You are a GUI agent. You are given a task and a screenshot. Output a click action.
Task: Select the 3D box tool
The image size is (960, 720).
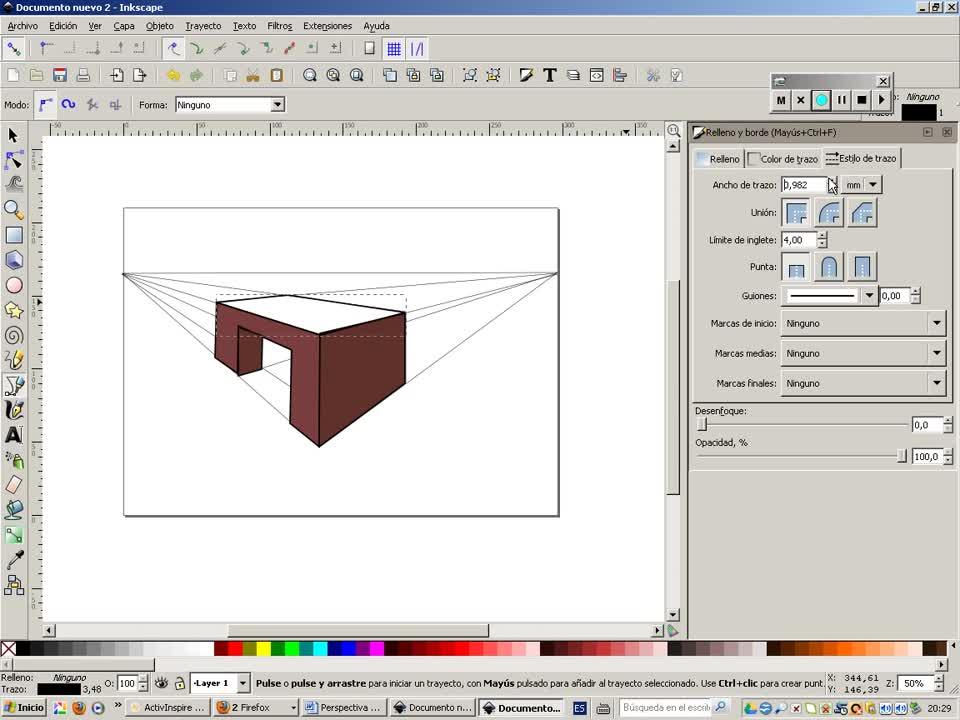coord(14,260)
